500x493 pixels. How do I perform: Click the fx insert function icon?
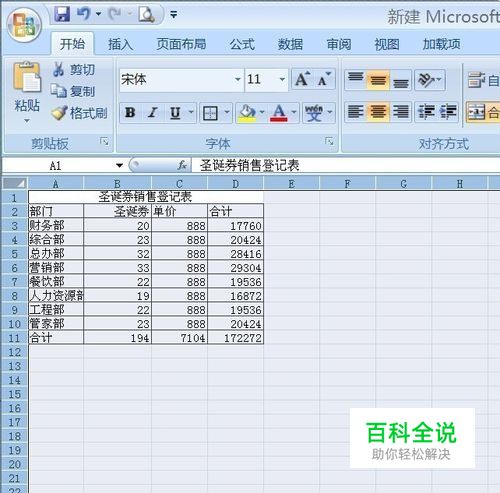pos(182,165)
